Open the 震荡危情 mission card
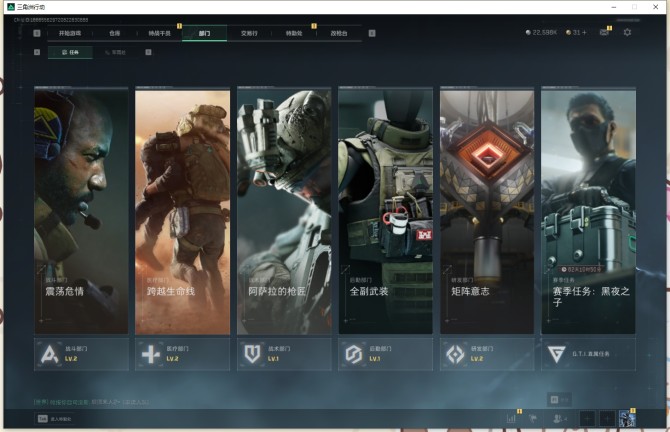670x432 pixels. 81,211
